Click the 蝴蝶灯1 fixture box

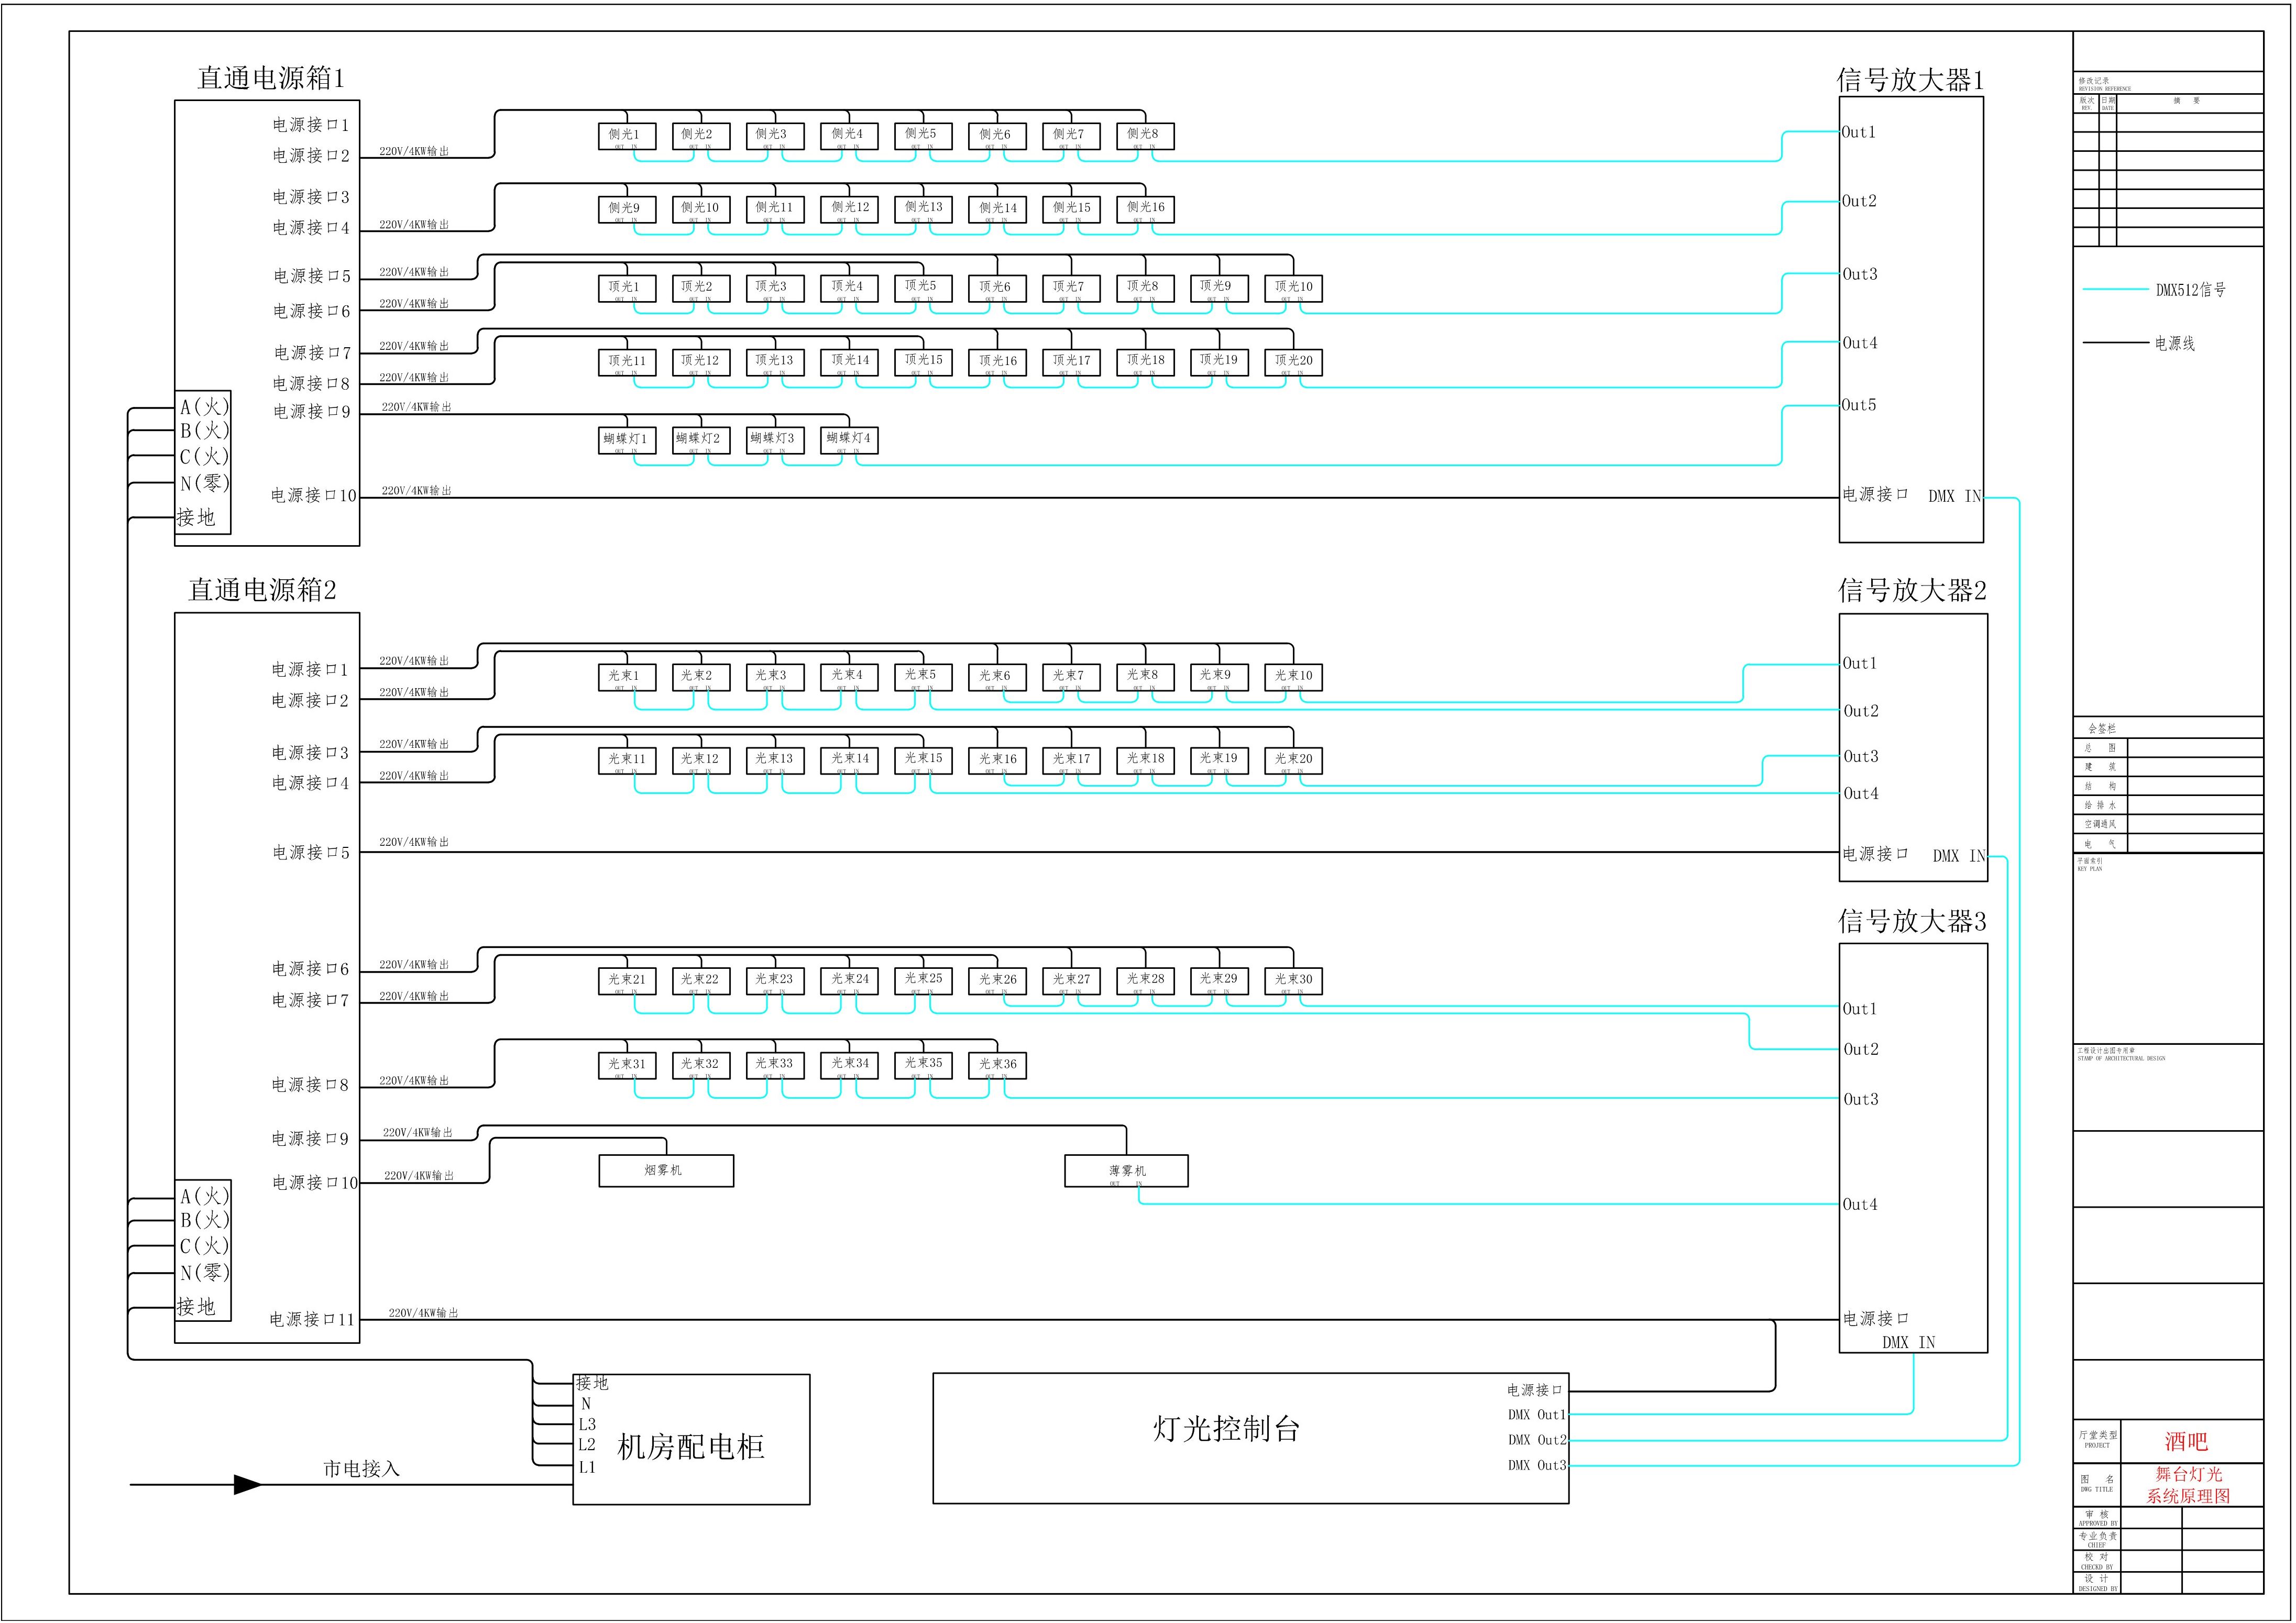627,440
